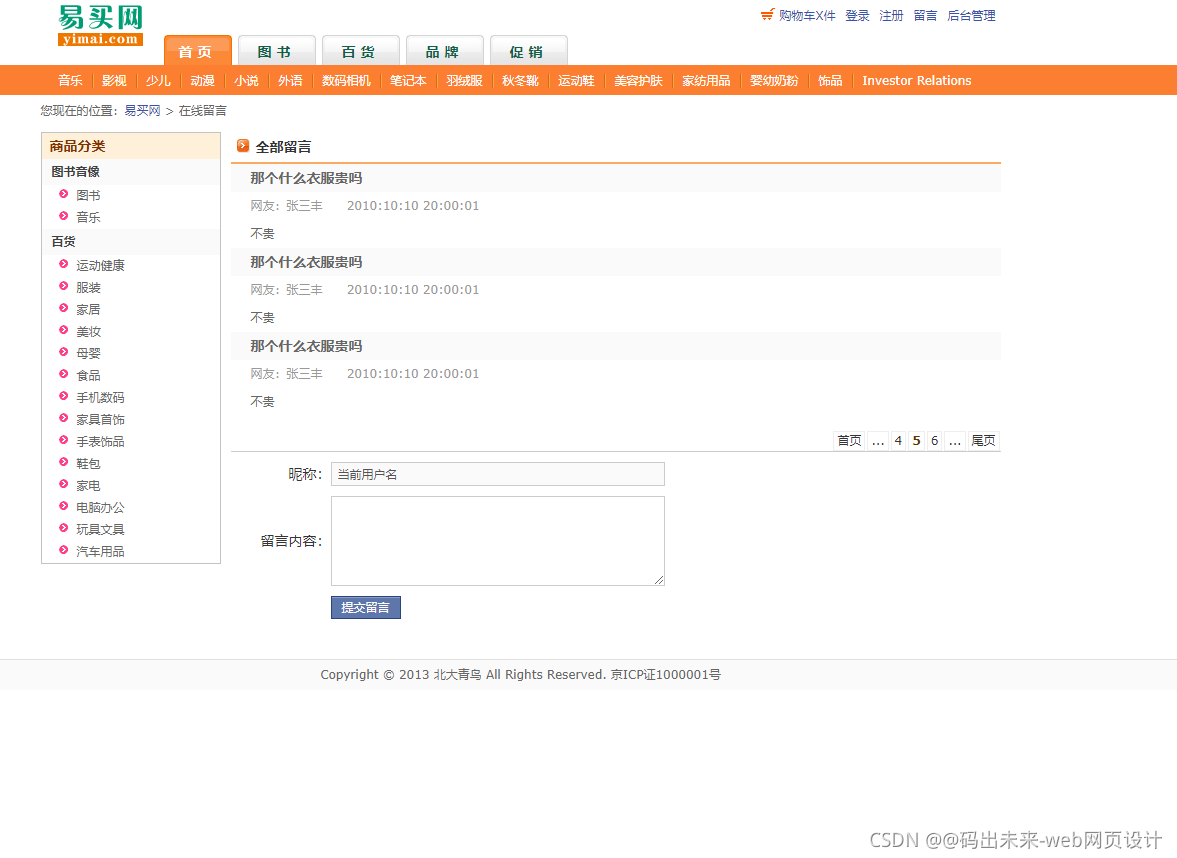The height and width of the screenshot is (858, 1177).
Task: Click the 昵称 input field
Action: point(498,474)
